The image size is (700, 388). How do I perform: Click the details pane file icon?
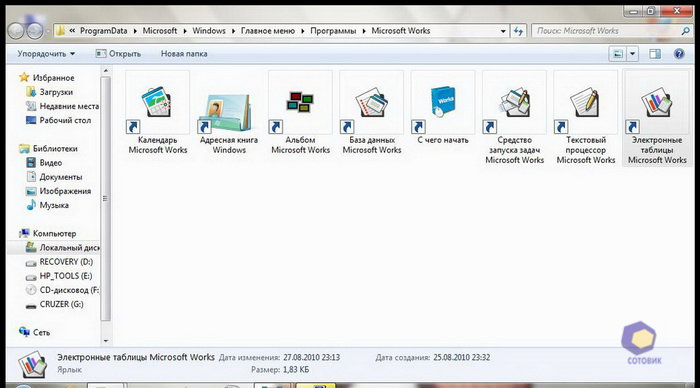click(32, 364)
